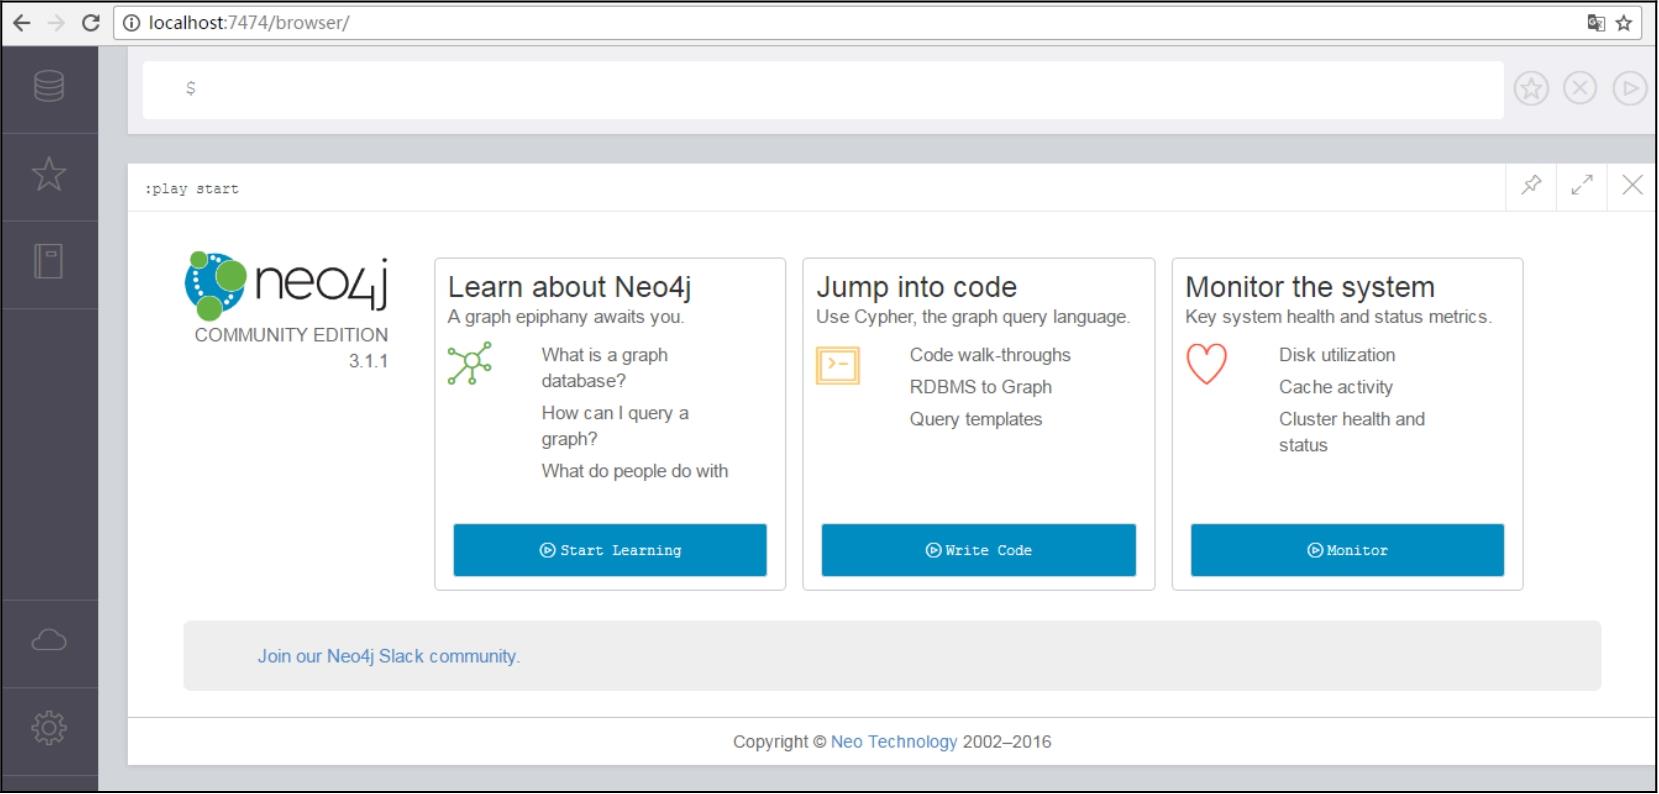Click 'Key system health and status metrics.' subtitle
1659x794 pixels.
click(1338, 317)
